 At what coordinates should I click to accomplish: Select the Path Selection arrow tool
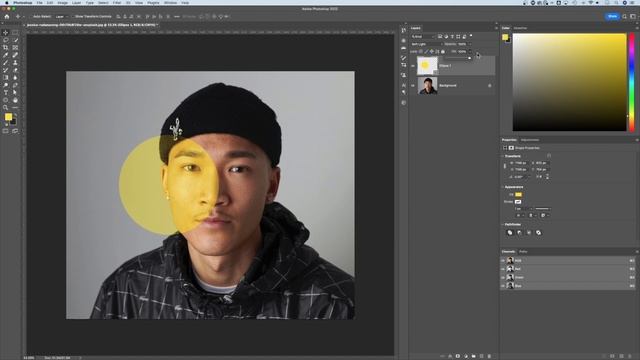pyautogui.click(x=15, y=93)
